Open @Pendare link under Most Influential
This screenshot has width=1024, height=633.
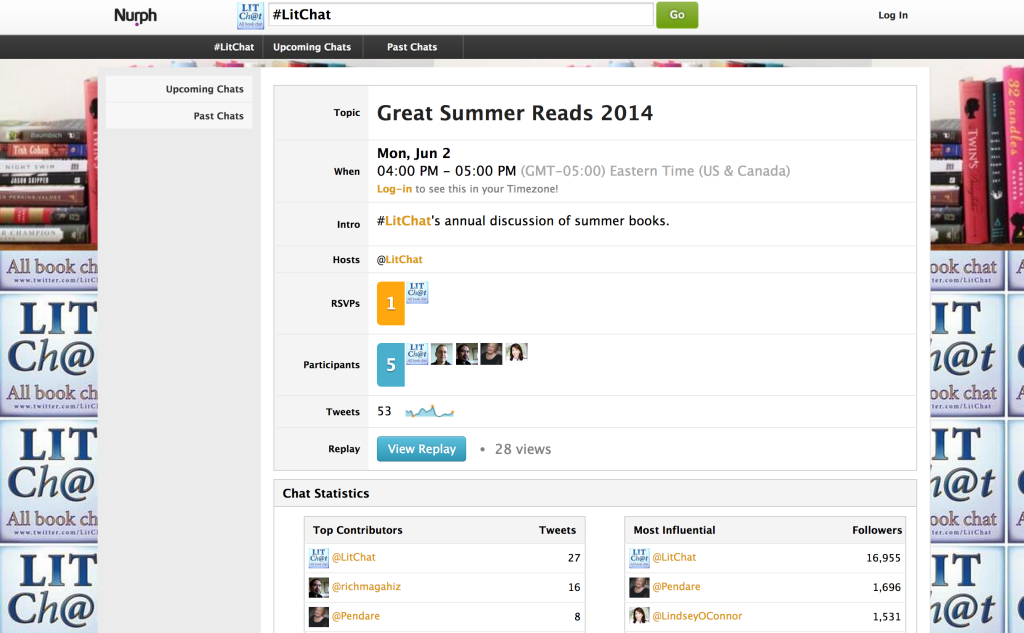(677, 587)
